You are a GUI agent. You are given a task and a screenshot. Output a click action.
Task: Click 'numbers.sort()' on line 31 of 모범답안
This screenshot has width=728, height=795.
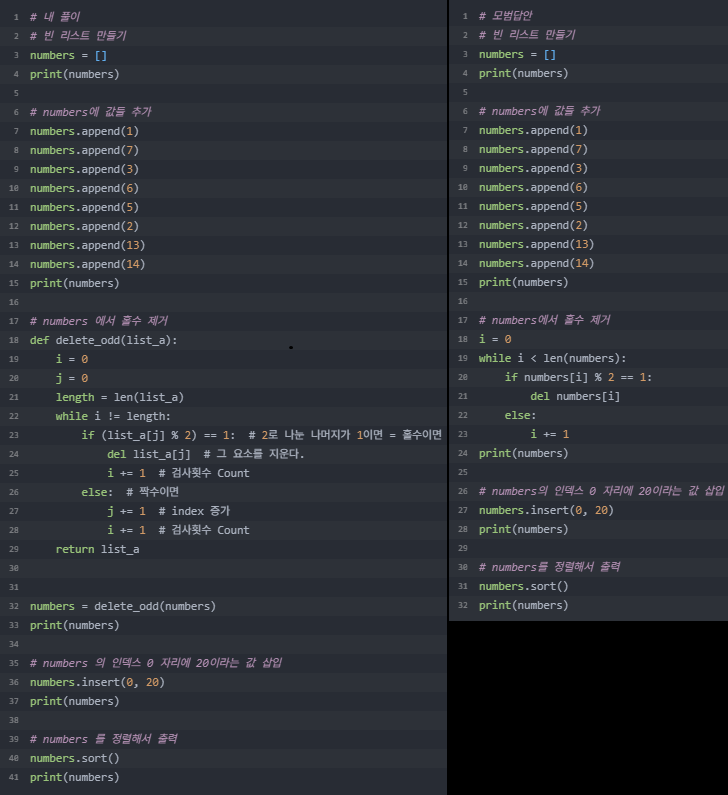click(524, 587)
